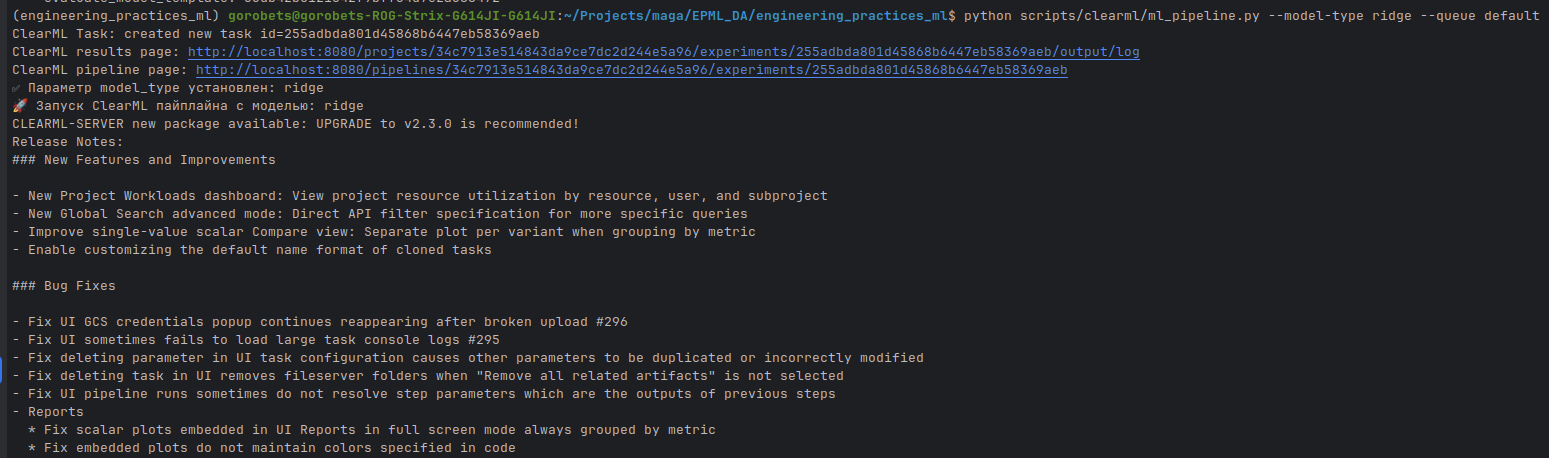1549x458 pixels.
Task: Click the GCS credentials popup fix line
Action: (x=320, y=322)
